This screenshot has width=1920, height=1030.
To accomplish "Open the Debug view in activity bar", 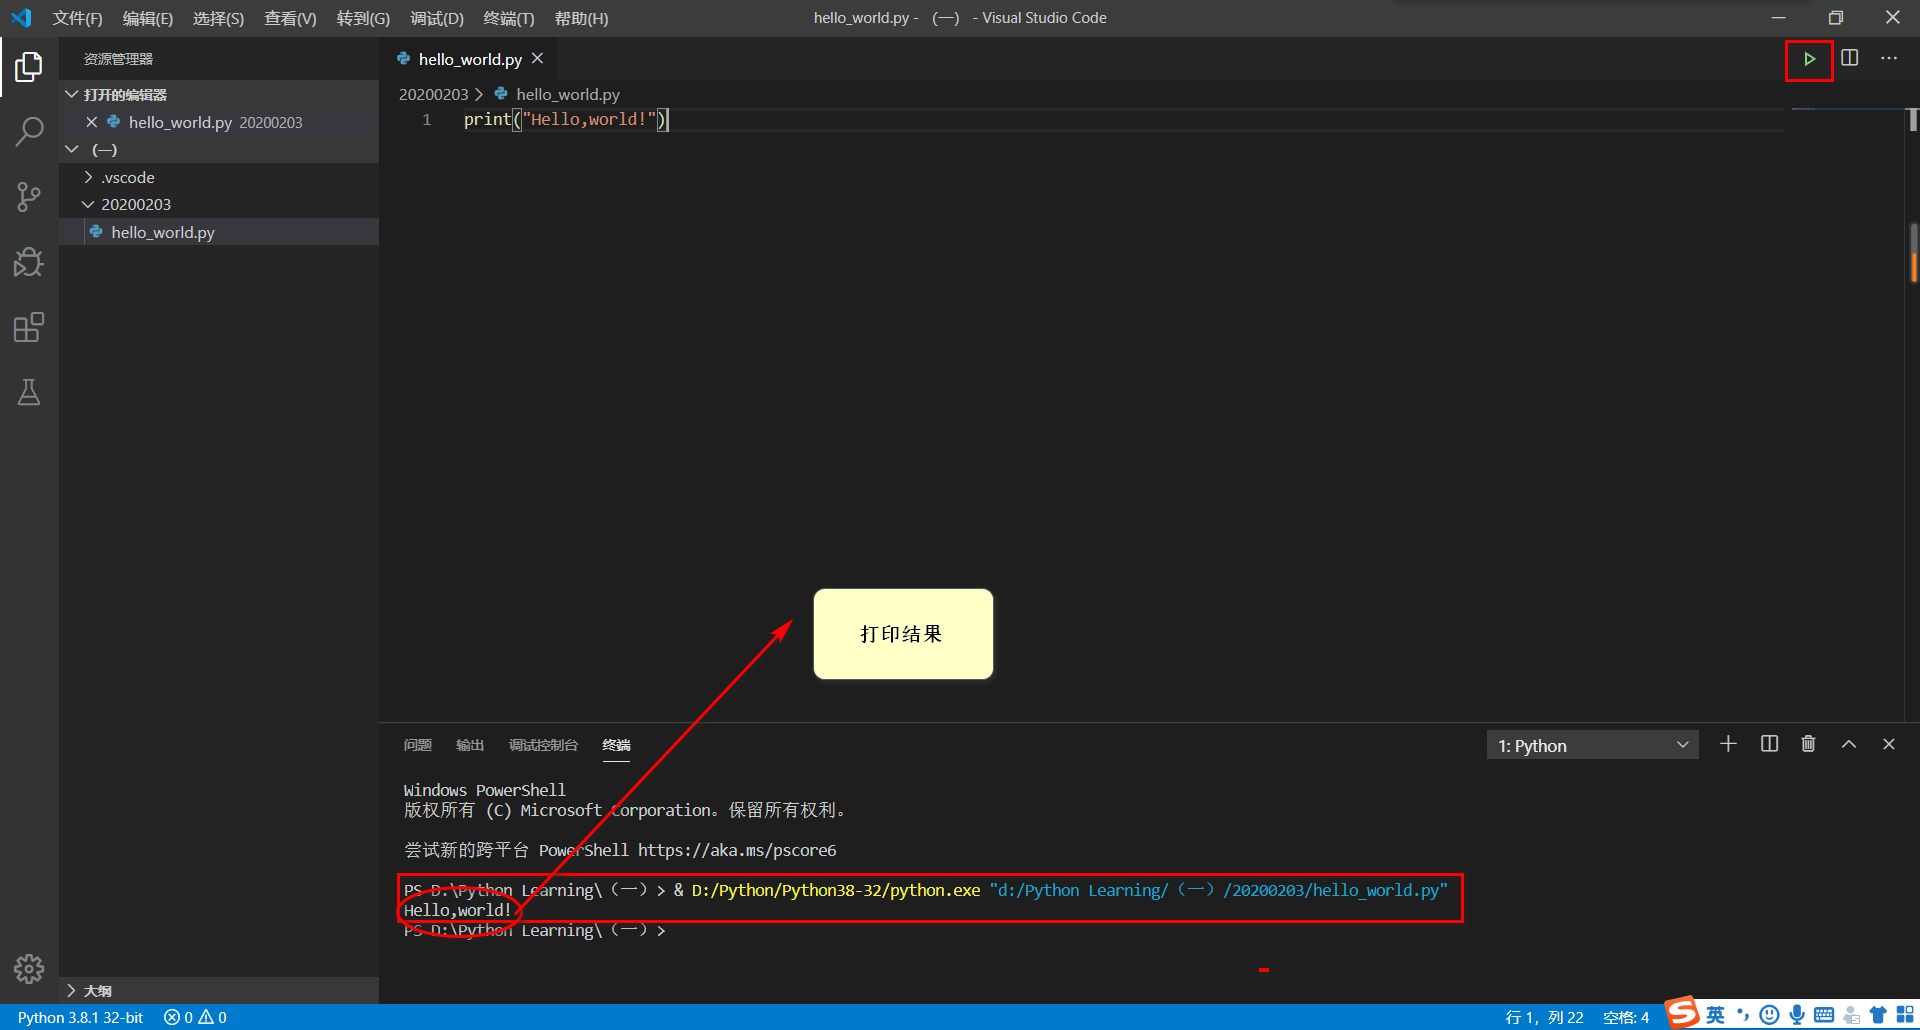I will [29, 262].
